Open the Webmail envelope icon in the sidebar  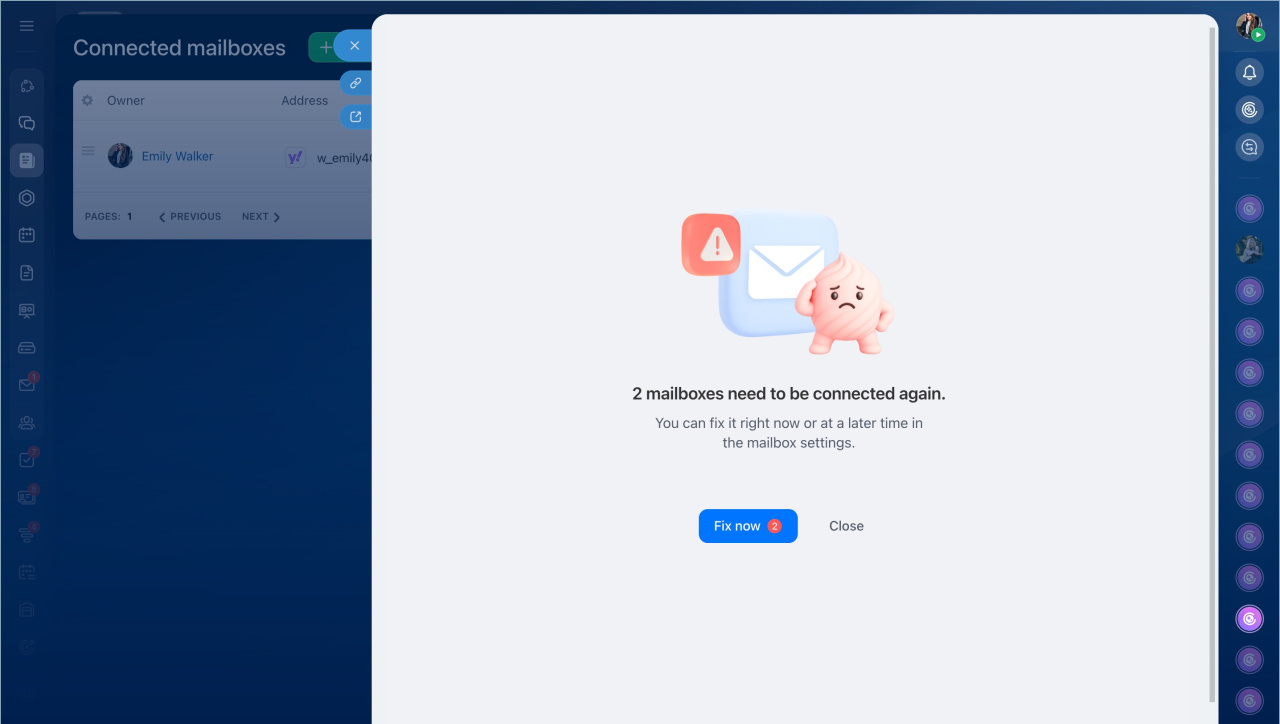coord(27,385)
